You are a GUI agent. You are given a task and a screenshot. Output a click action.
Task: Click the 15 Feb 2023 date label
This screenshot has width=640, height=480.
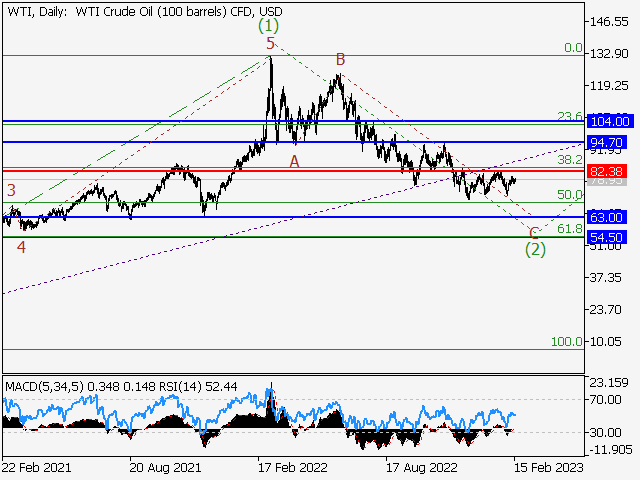tap(549, 467)
